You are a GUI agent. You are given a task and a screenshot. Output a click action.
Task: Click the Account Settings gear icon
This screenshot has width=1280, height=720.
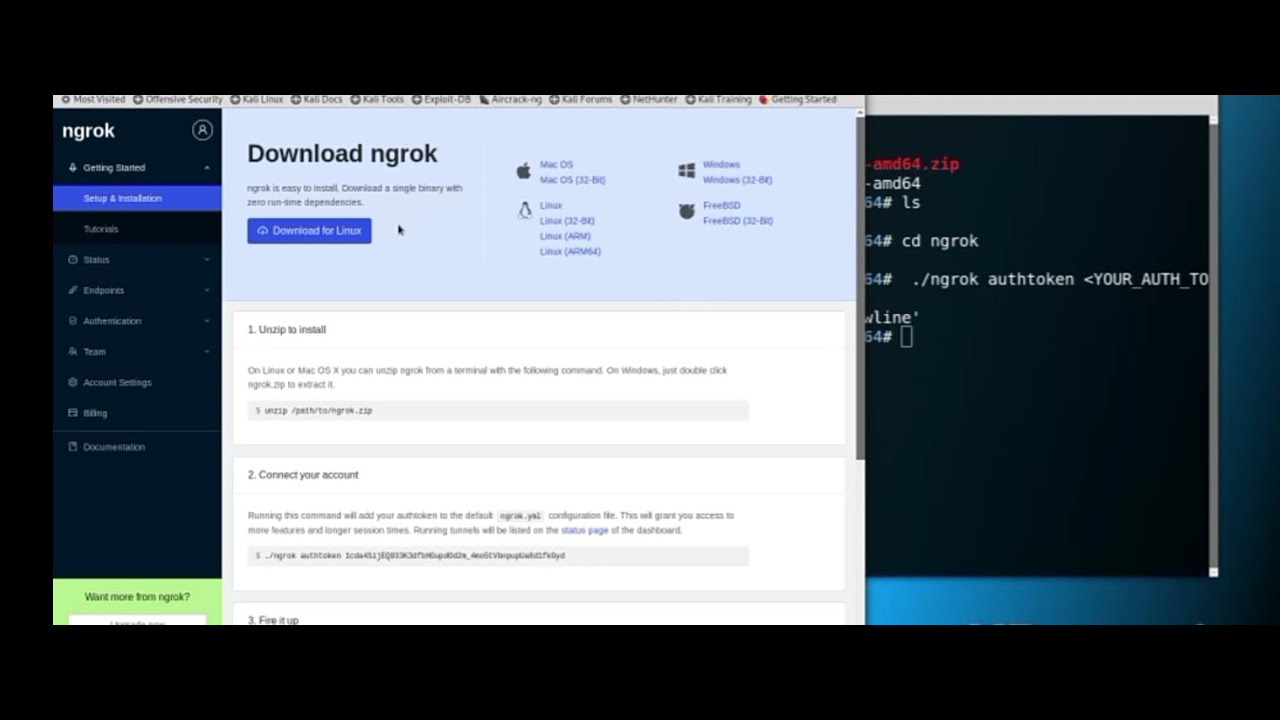pos(73,382)
